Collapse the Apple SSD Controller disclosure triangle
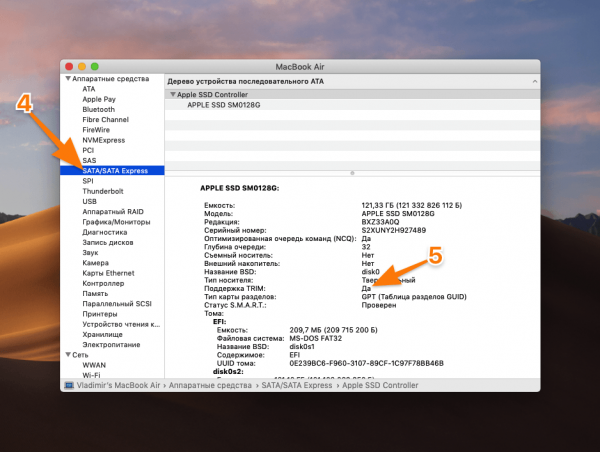The height and width of the screenshot is (452, 600). tap(173, 94)
